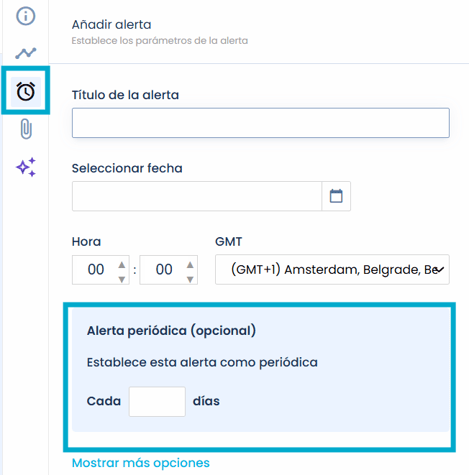This screenshot has height=475, width=469.
Task: Click the Título de la alerta field
Action: tap(261, 123)
